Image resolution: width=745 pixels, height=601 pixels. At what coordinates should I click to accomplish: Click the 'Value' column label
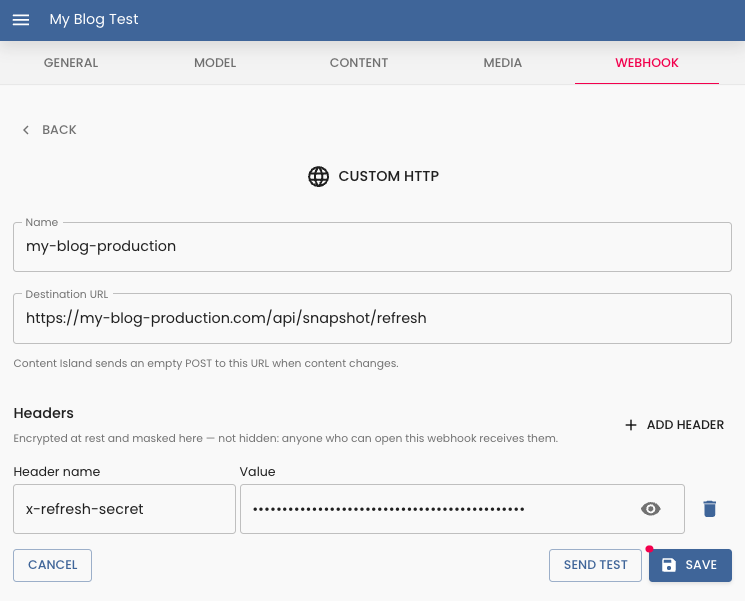click(x=258, y=471)
